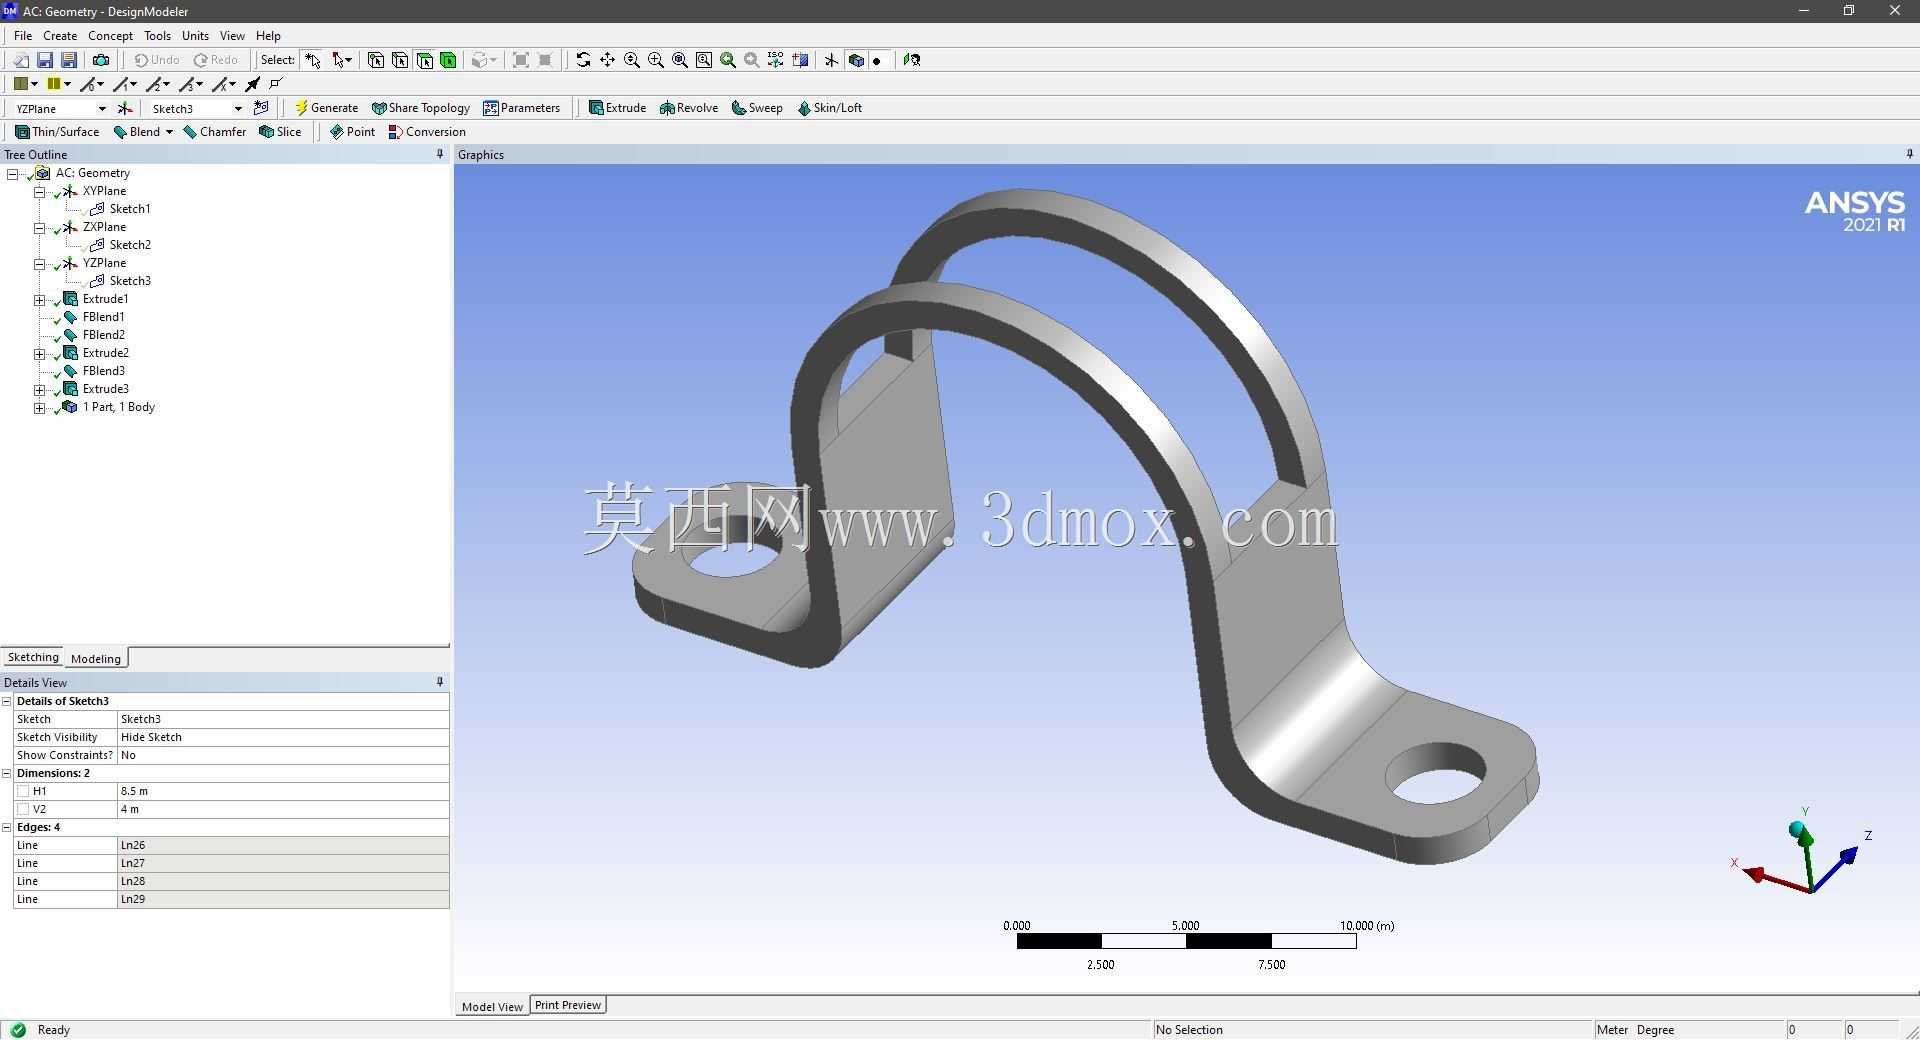The height and width of the screenshot is (1040, 1920).
Task: Select Sketch2 under ZXPlane
Action: tap(130, 245)
